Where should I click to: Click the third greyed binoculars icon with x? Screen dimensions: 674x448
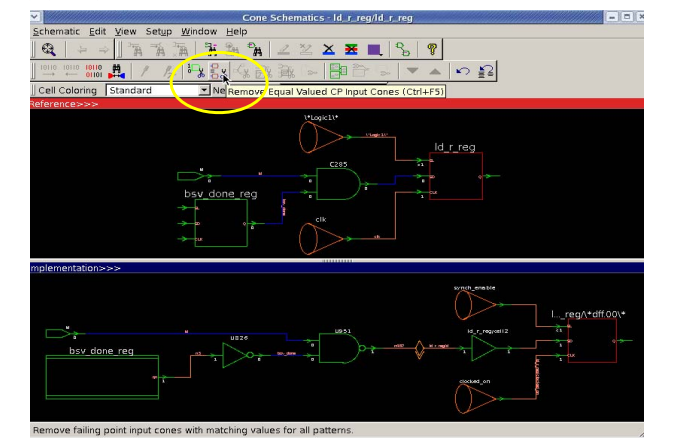(181, 50)
